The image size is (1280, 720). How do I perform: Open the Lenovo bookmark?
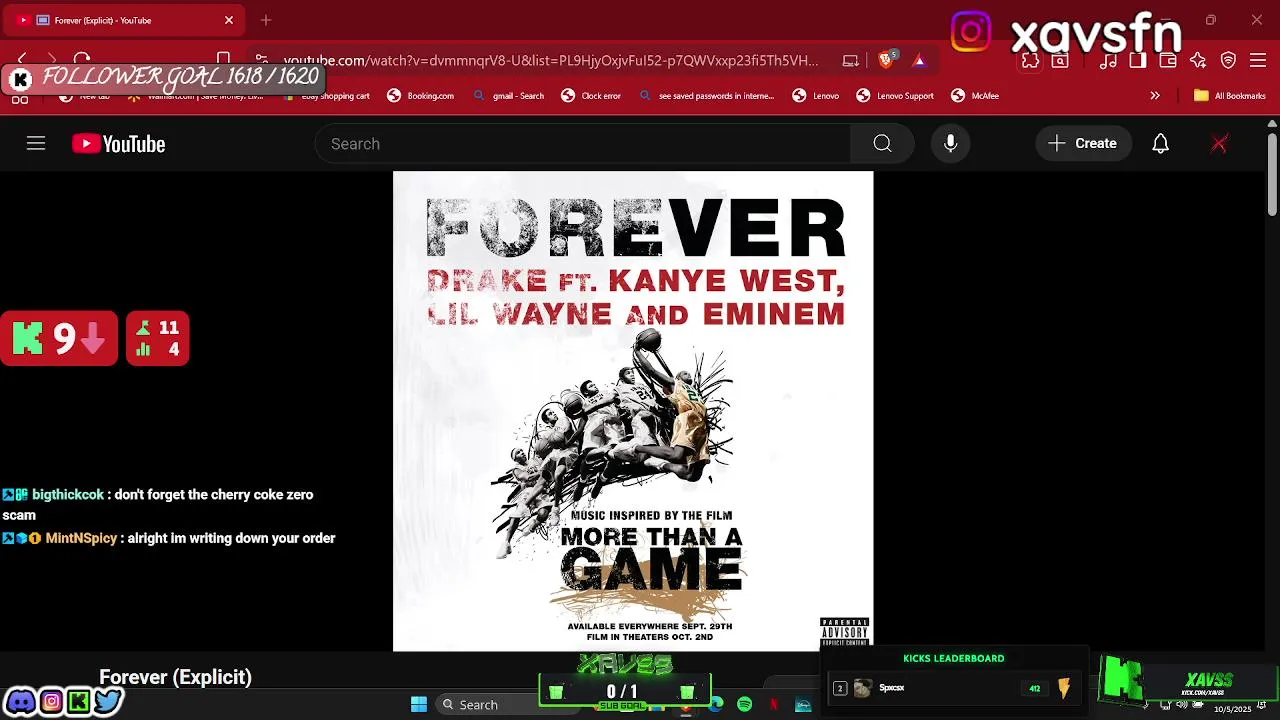[816, 96]
